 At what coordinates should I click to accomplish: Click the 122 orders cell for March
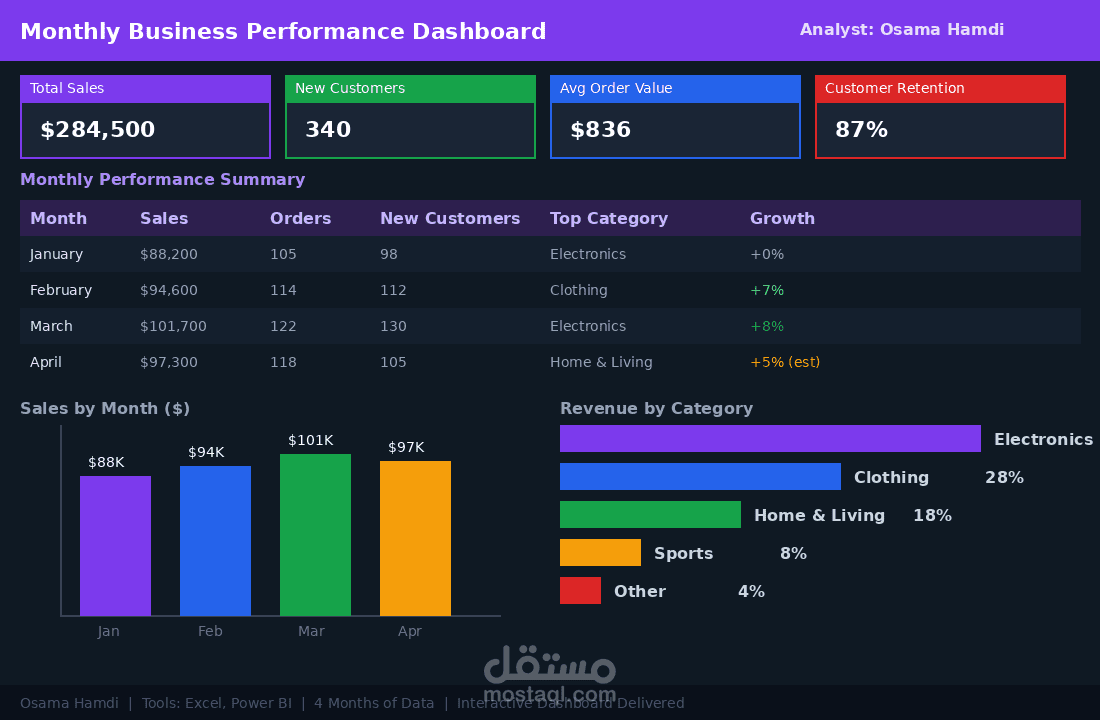click(283, 326)
